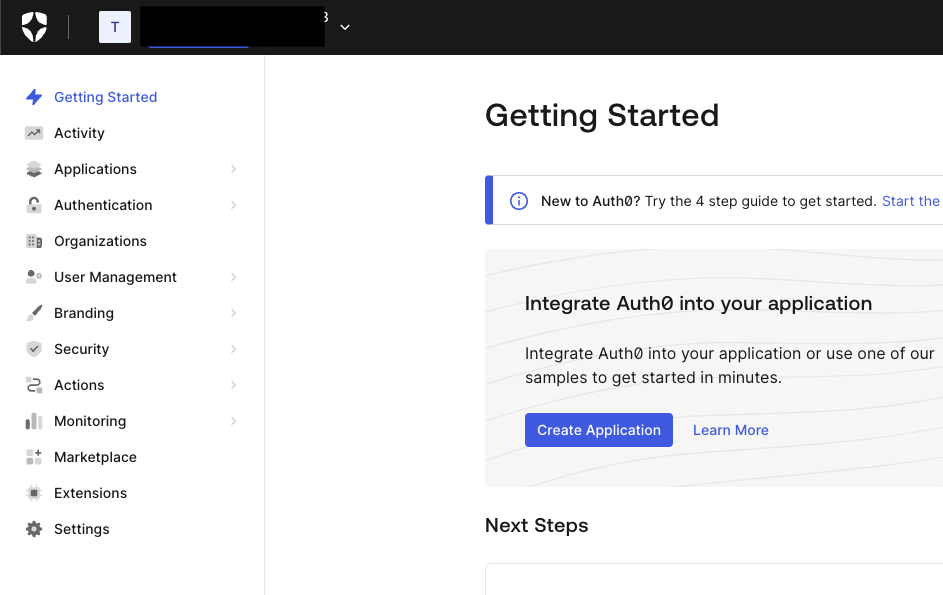Expand the Applications submenu chevron
Image resolution: width=943 pixels, height=595 pixels.
[233, 169]
